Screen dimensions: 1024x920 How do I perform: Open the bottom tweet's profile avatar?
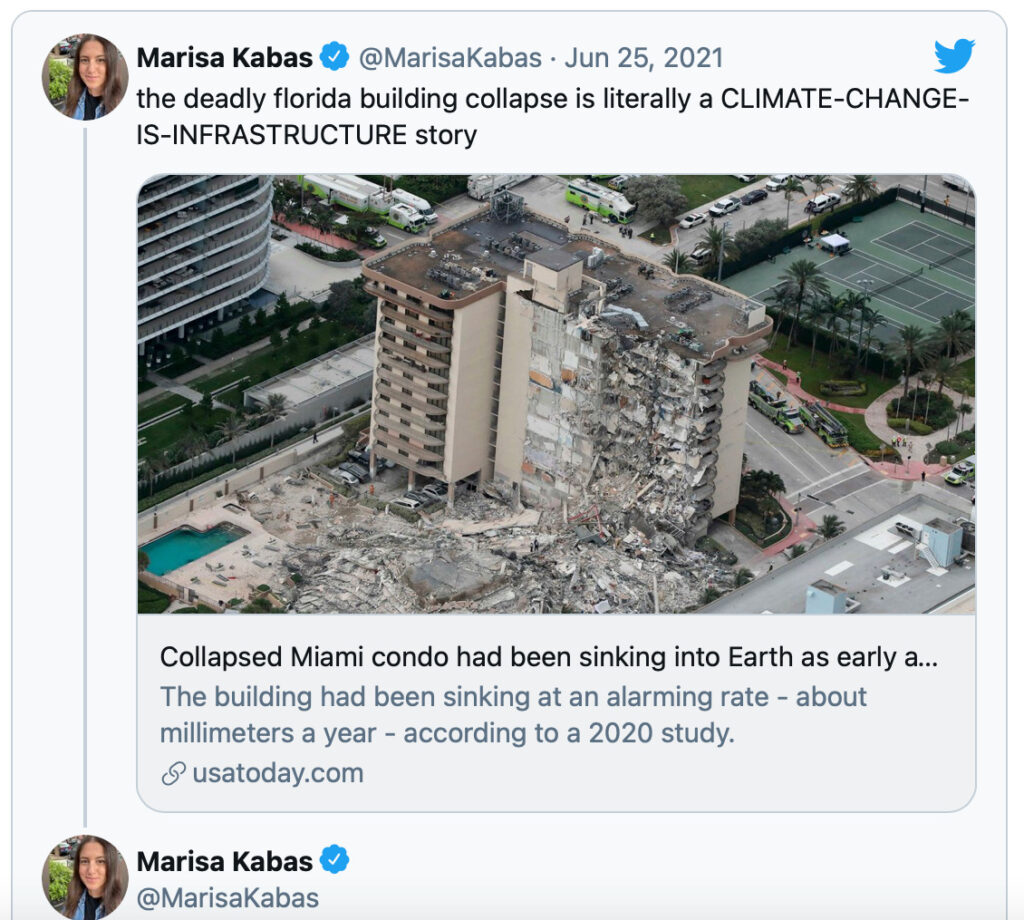point(84,877)
